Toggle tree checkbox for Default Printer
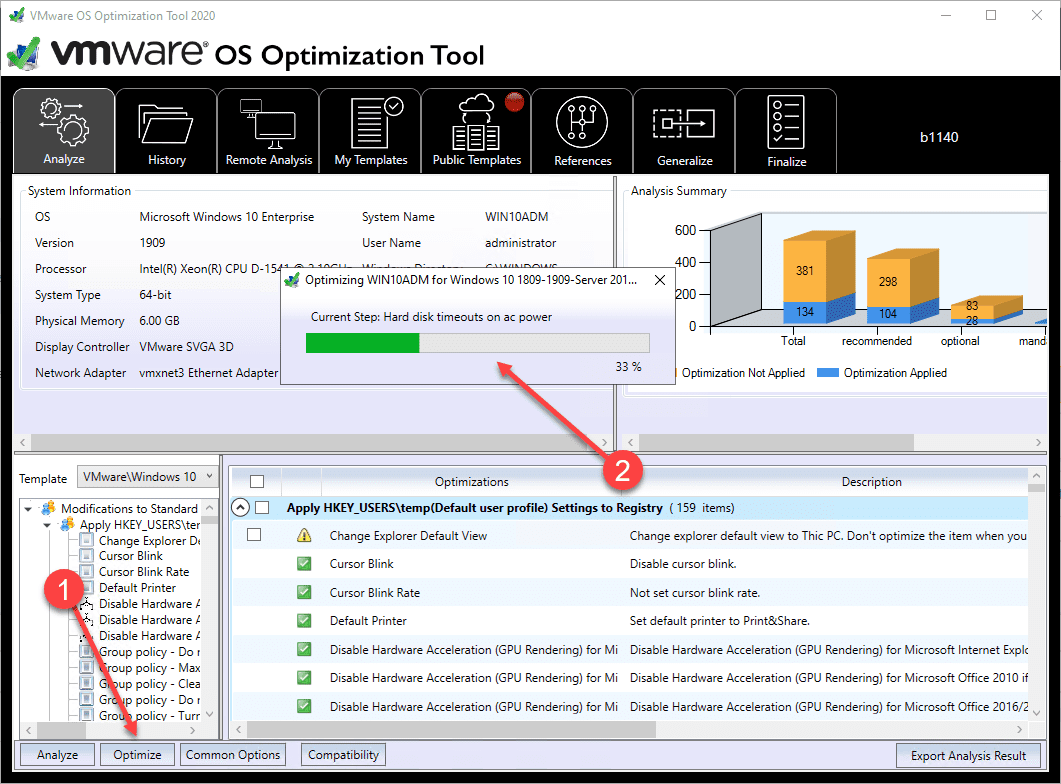 [87, 587]
